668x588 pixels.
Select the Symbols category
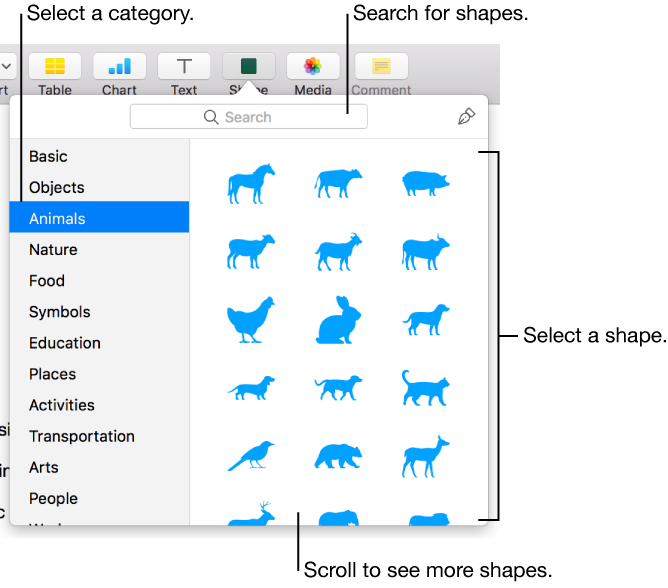[x=99, y=312]
